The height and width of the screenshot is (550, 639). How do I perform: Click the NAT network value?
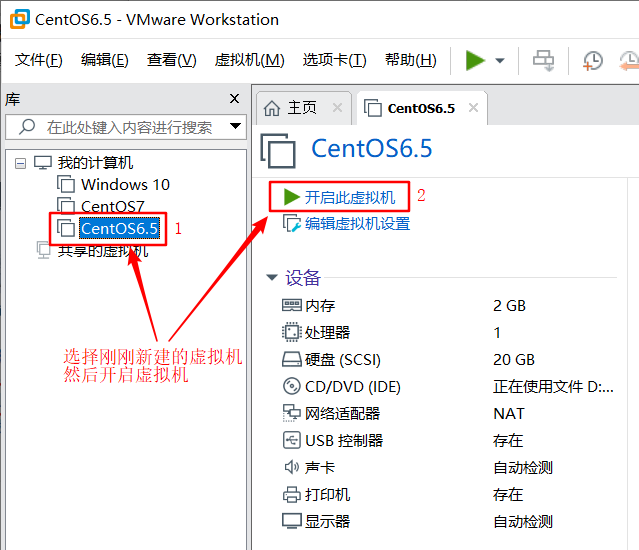pos(509,414)
